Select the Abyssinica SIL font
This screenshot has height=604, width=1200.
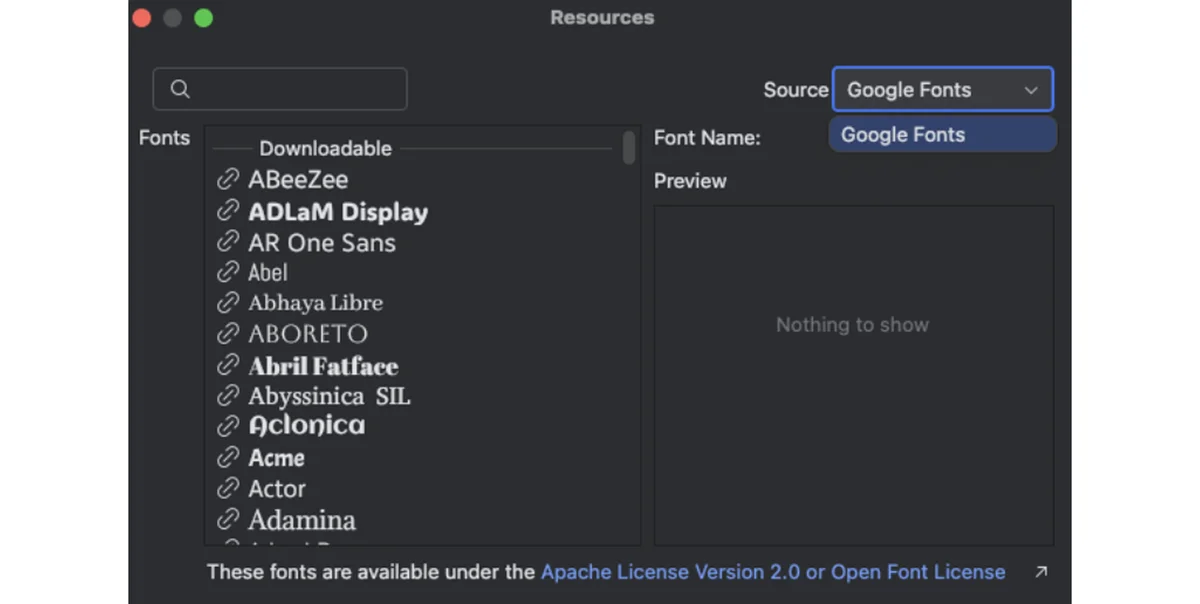pos(329,397)
